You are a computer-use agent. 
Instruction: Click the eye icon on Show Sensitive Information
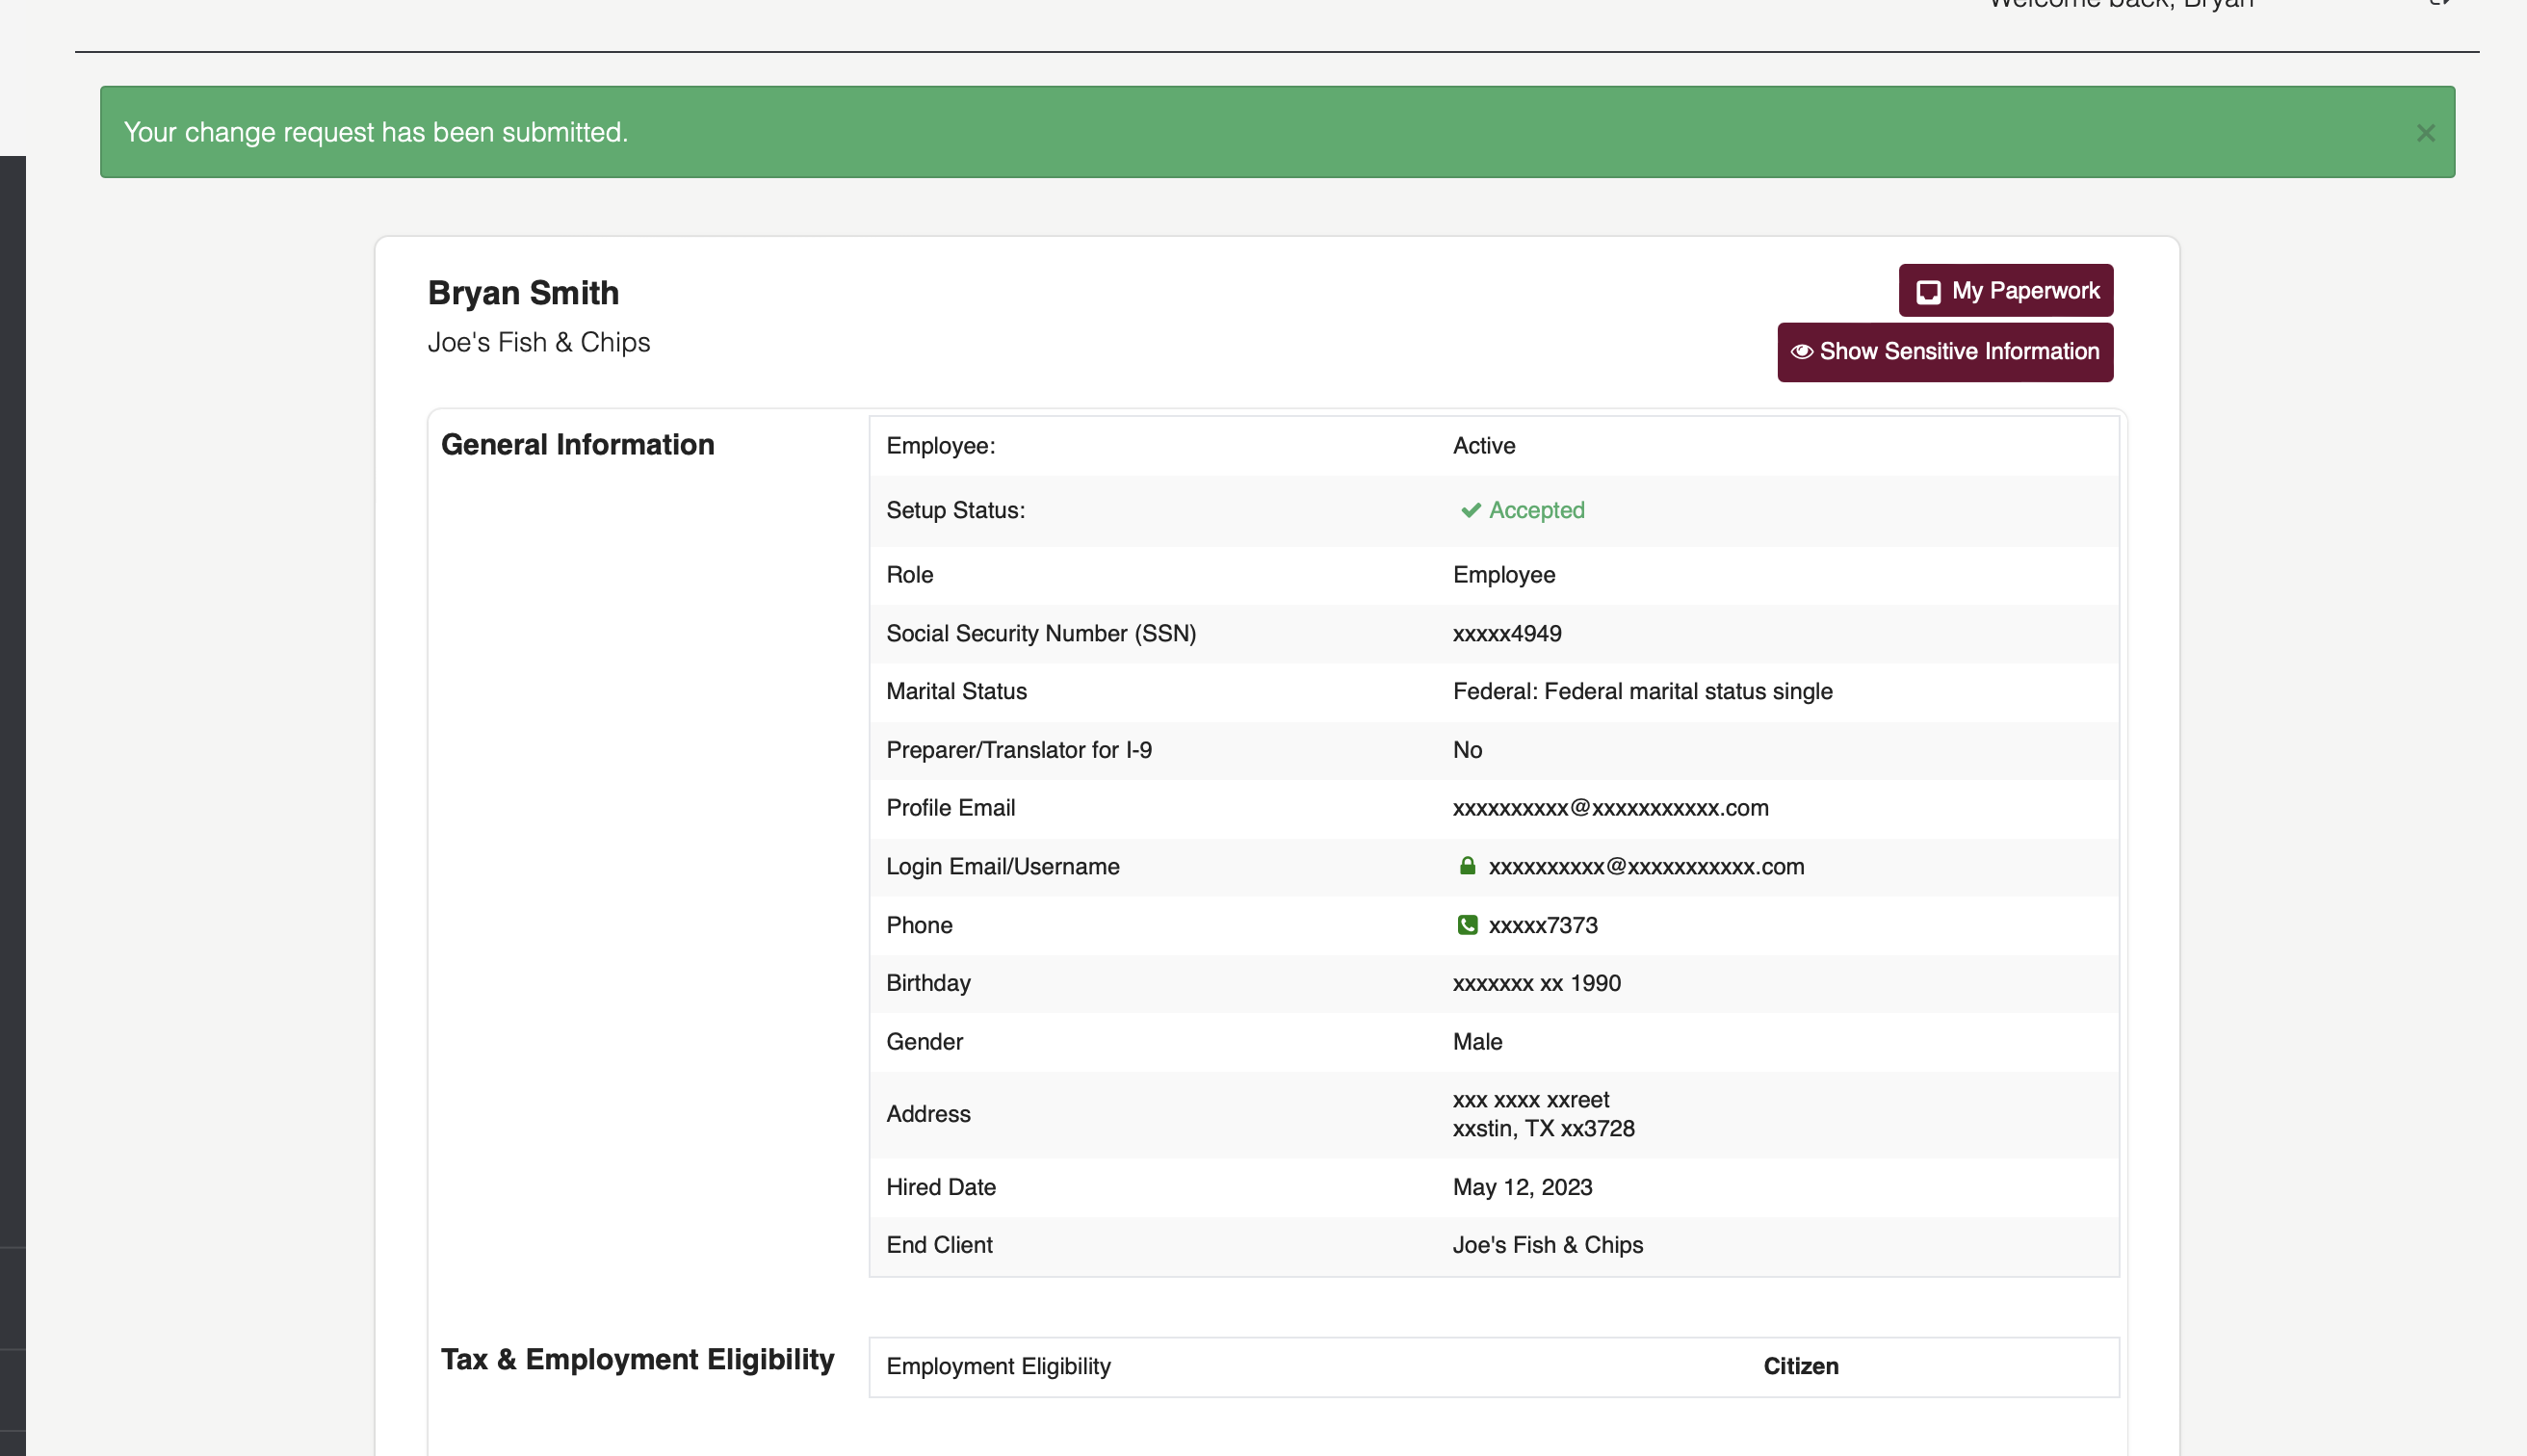pyautogui.click(x=1805, y=352)
